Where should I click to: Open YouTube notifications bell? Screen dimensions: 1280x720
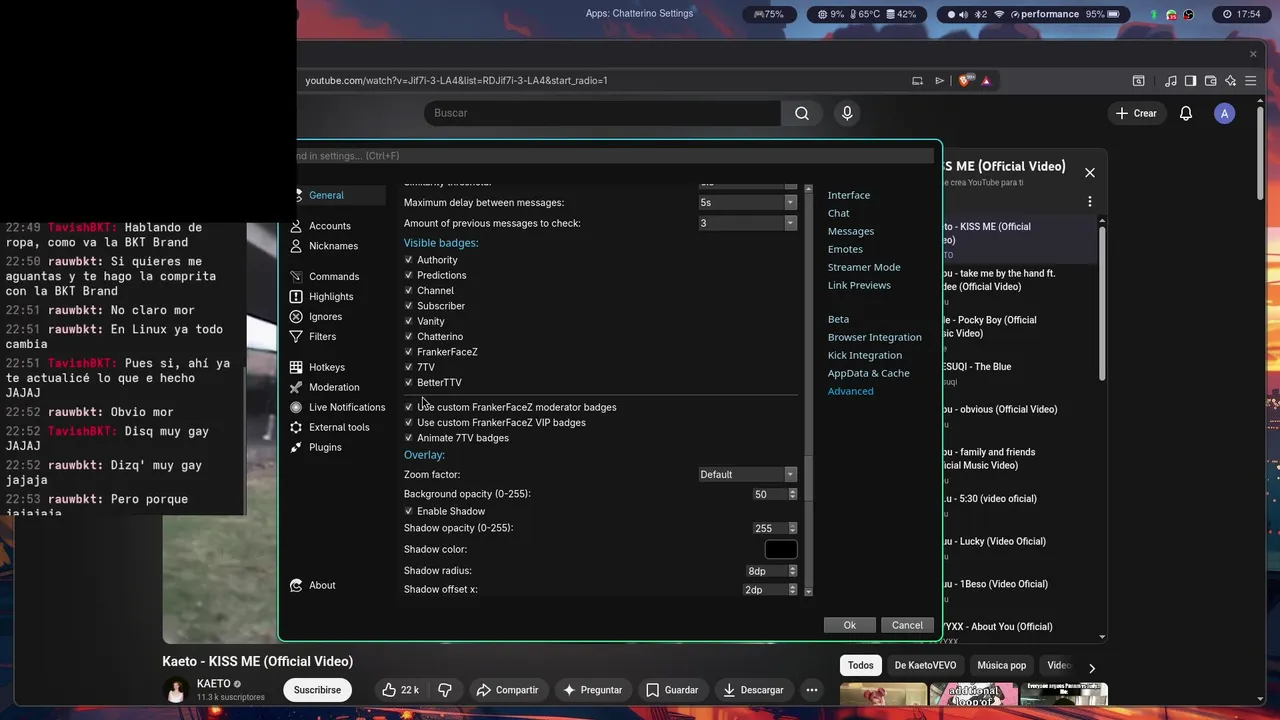pos(1186,114)
